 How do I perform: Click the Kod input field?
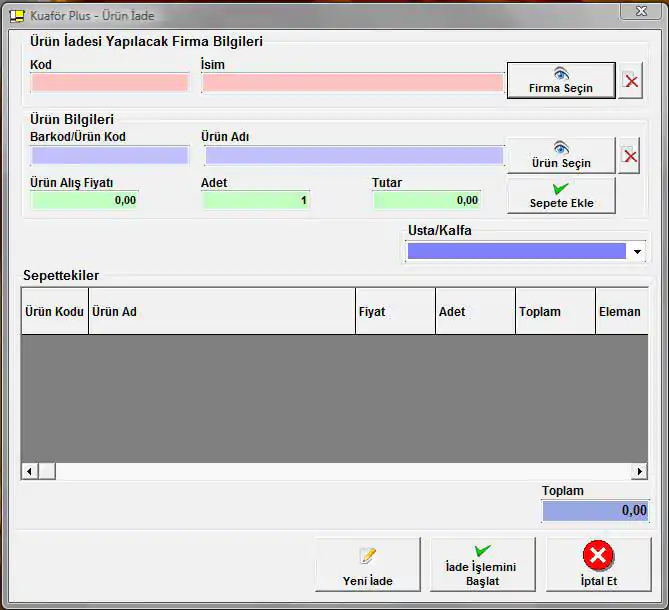click(x=109, y=82)
